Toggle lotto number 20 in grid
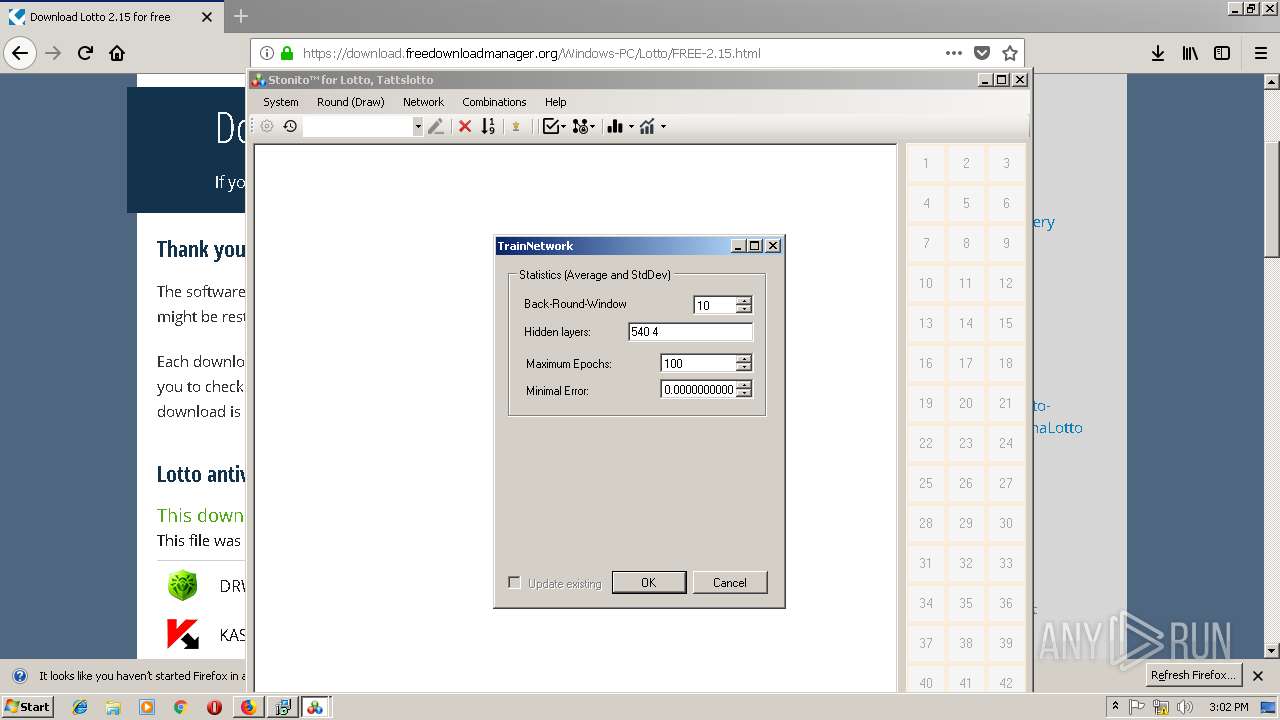 pos(966,403)
